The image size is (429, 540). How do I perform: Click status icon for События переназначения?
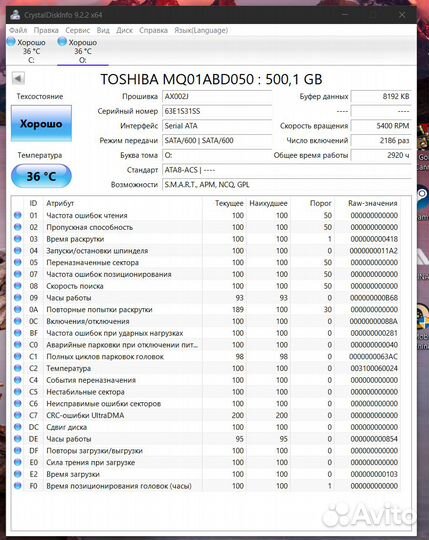pos(18,380)
